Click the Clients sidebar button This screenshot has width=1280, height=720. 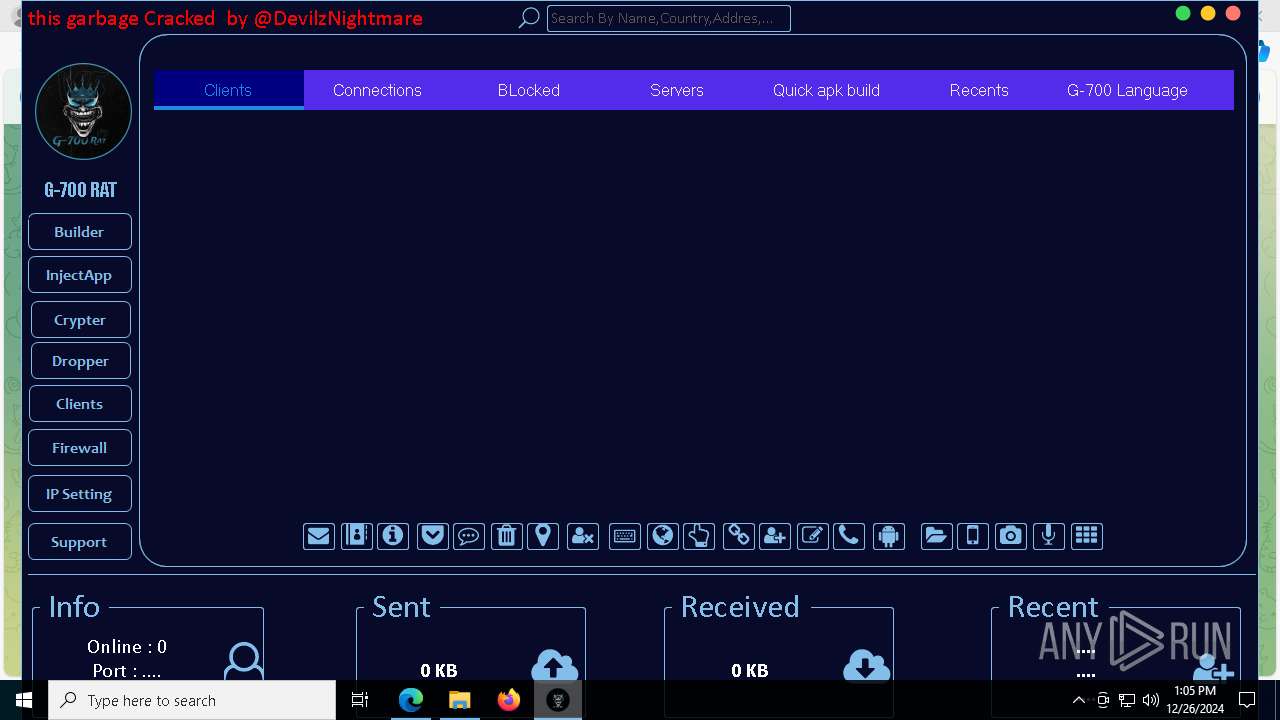79,404
